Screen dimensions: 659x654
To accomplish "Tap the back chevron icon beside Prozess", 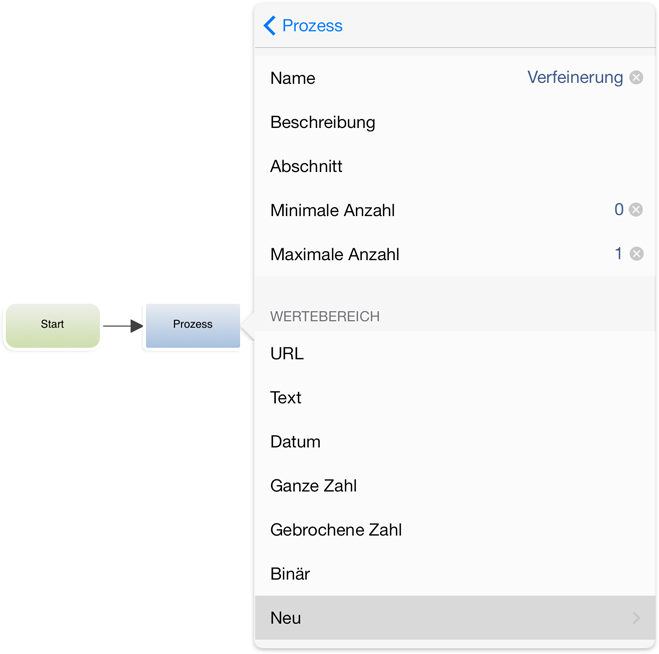I will 269,26.
